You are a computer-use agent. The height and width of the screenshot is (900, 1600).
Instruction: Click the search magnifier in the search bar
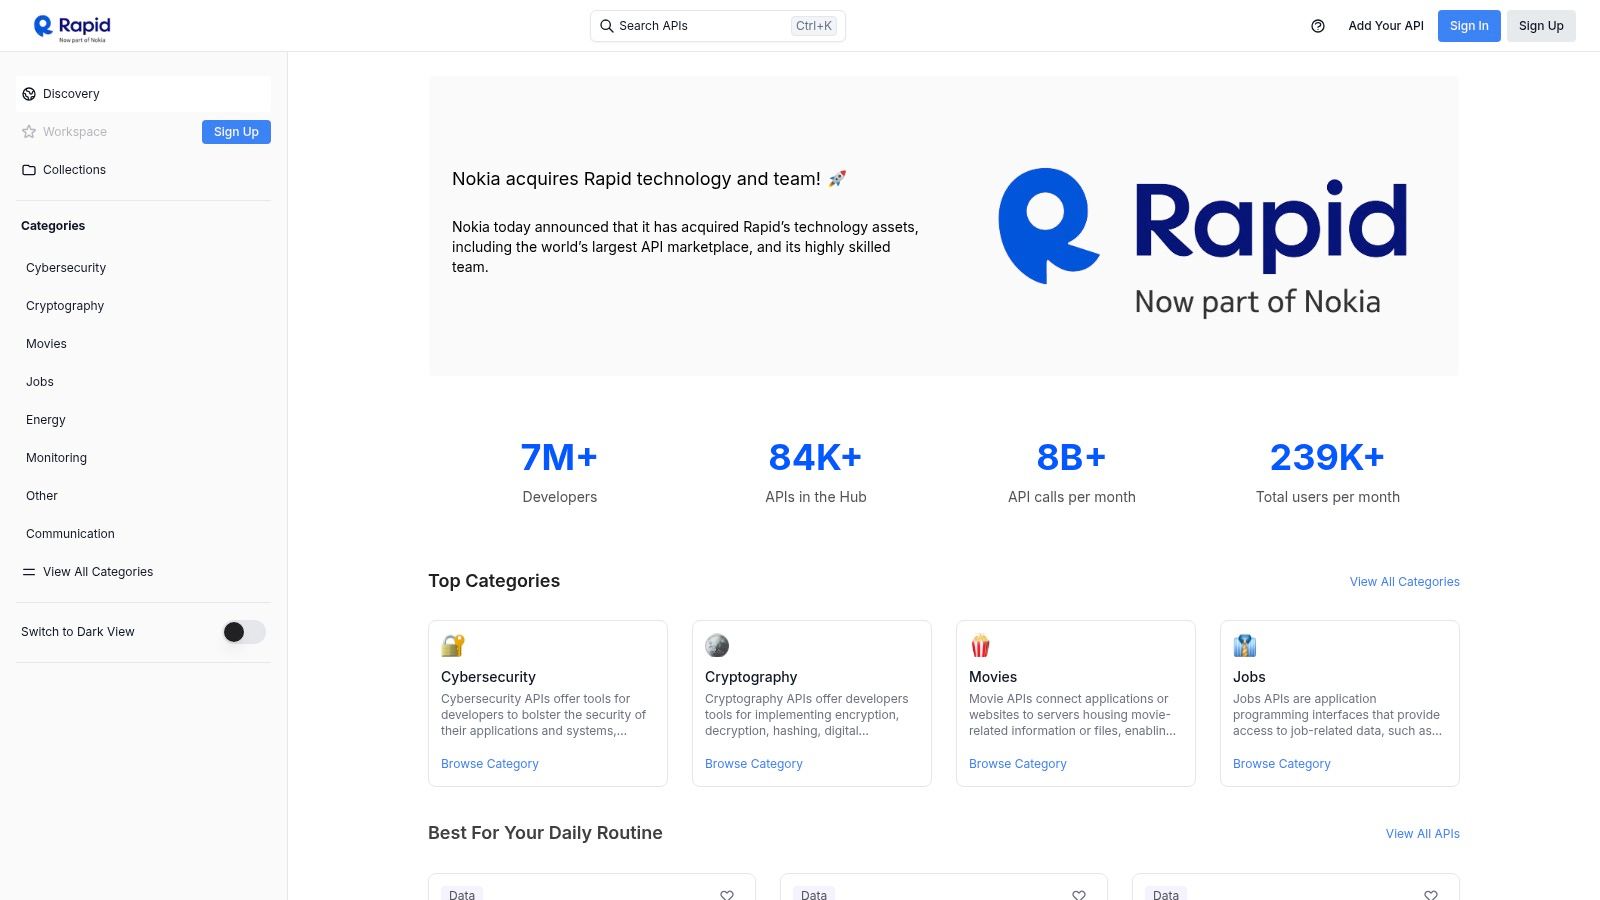(607, 26)
